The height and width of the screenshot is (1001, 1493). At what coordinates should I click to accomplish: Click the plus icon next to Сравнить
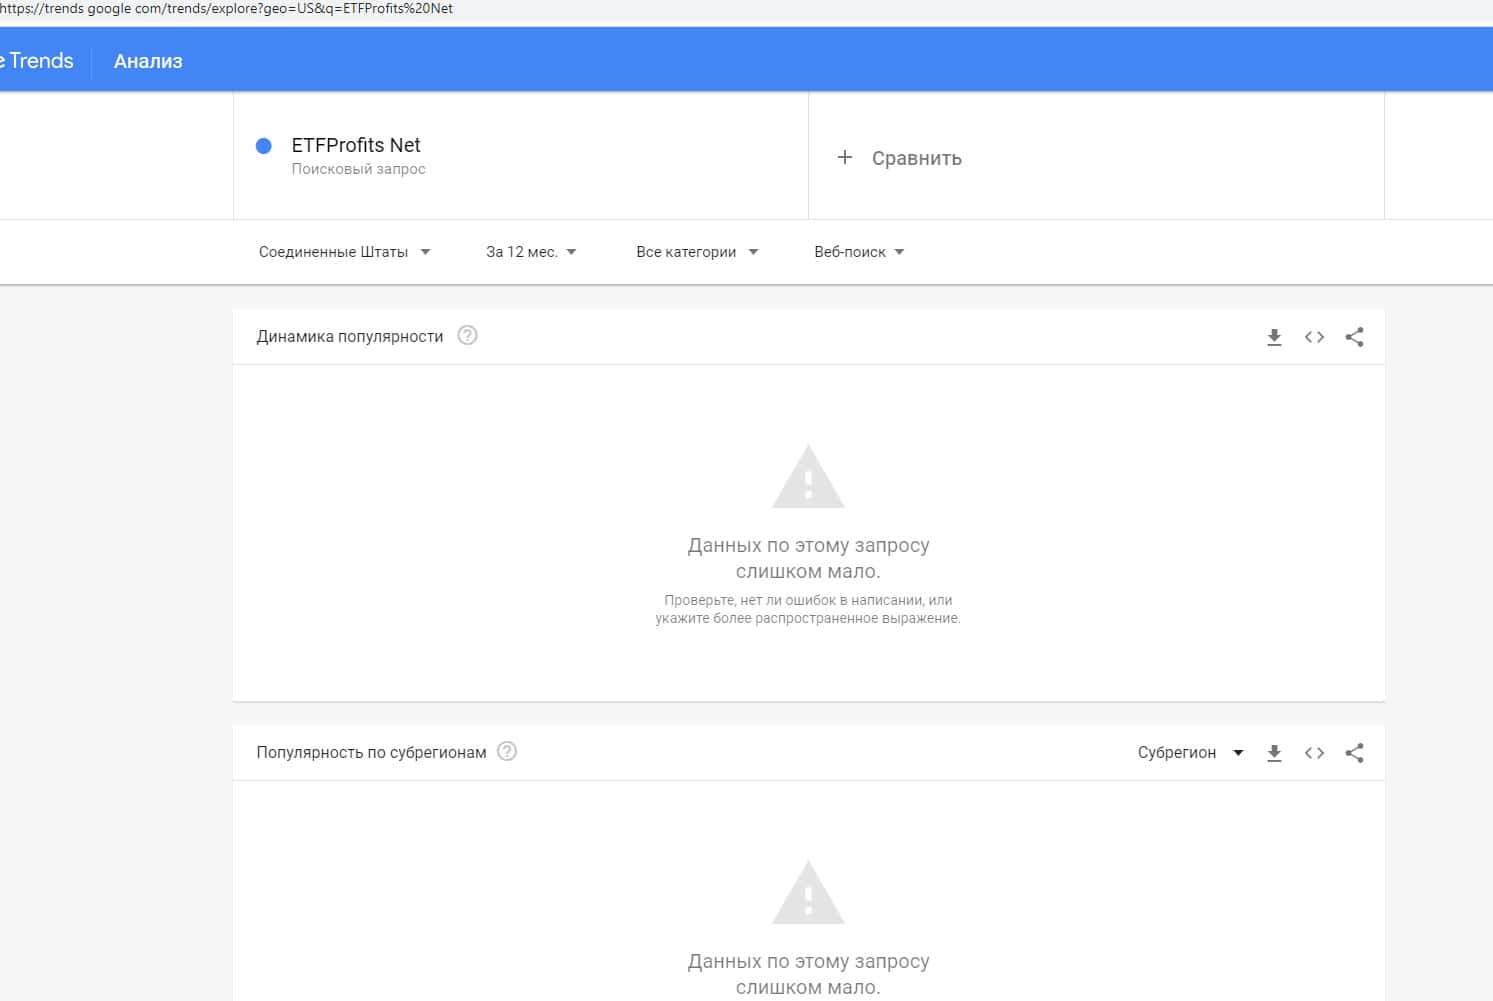845,157
